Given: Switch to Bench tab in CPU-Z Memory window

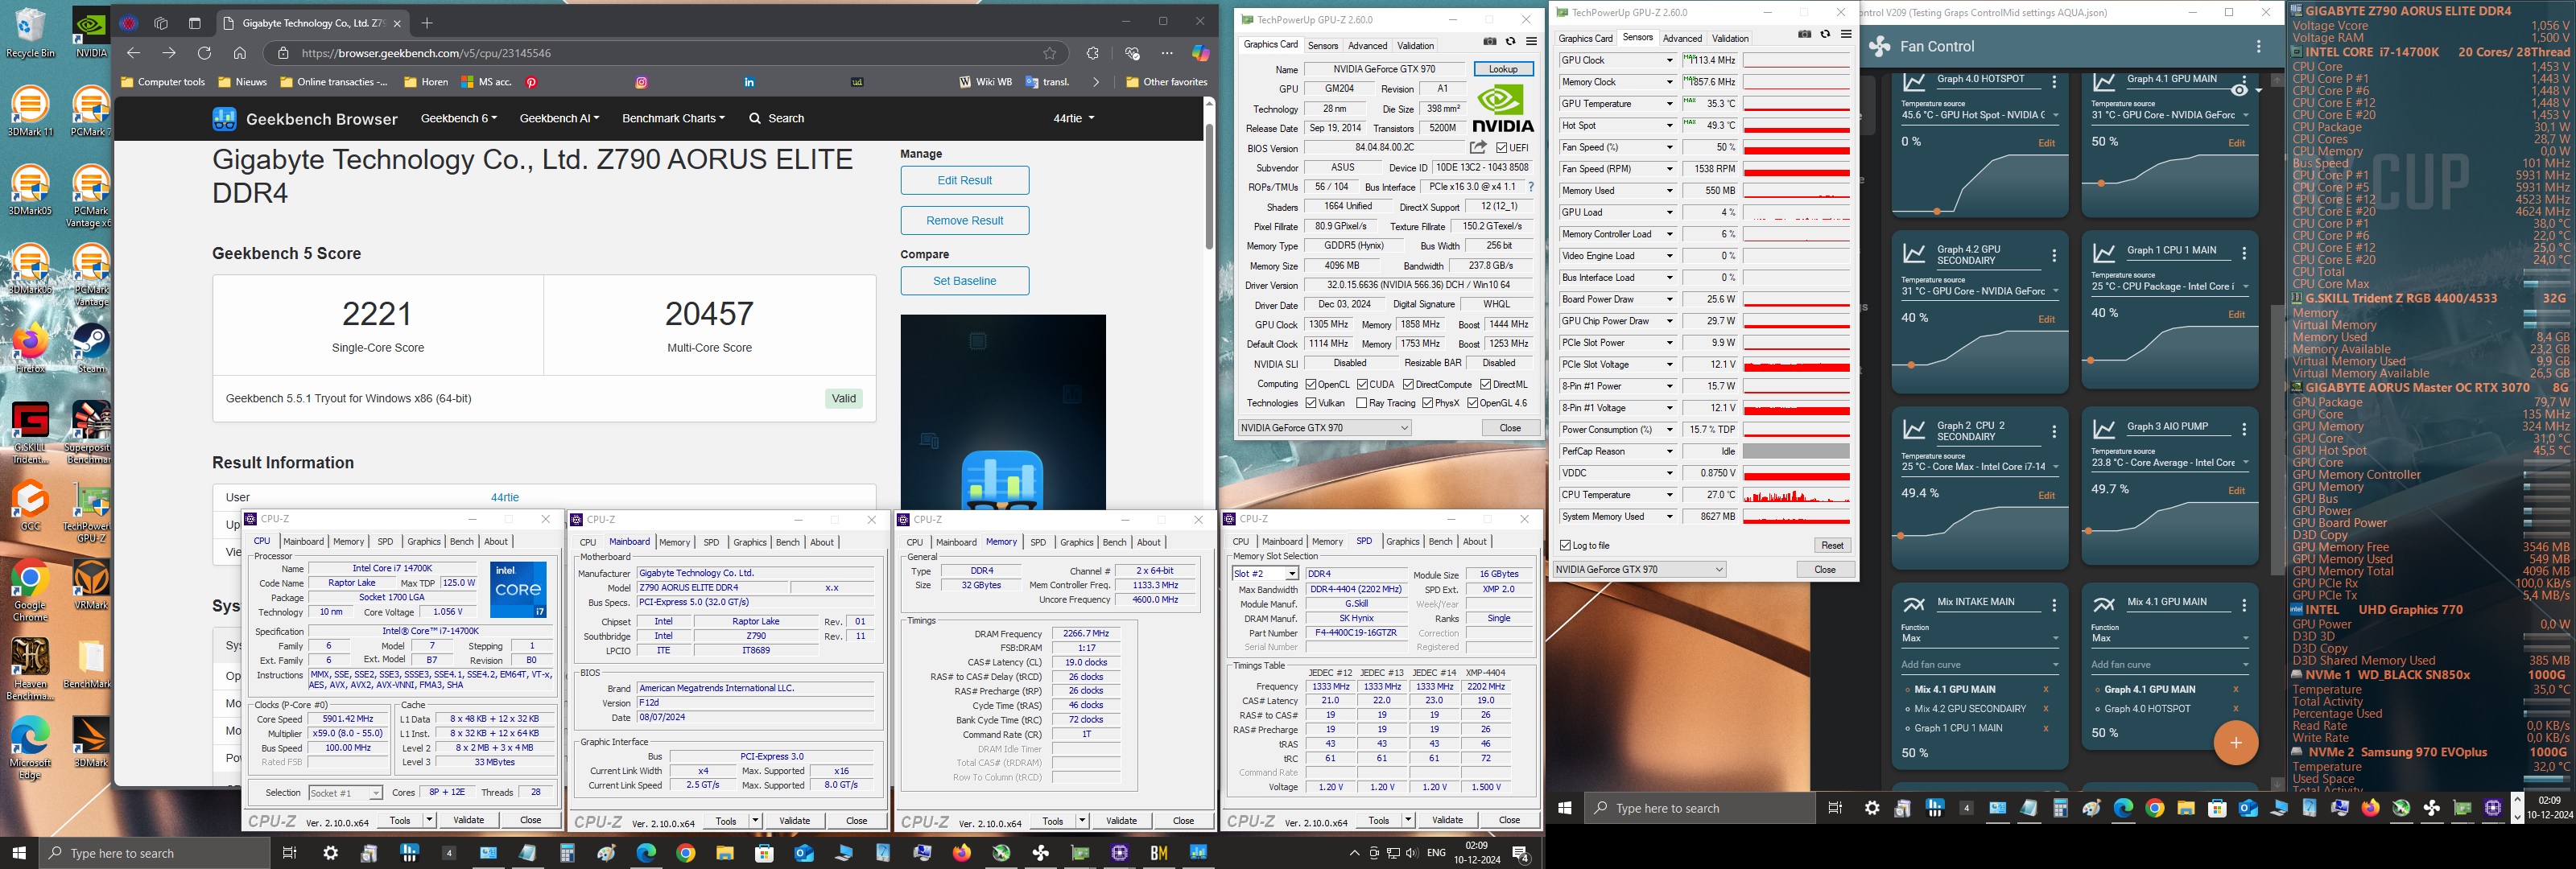Looking at the screenshot, I should pyautogui.click(x=1113, y=542).
